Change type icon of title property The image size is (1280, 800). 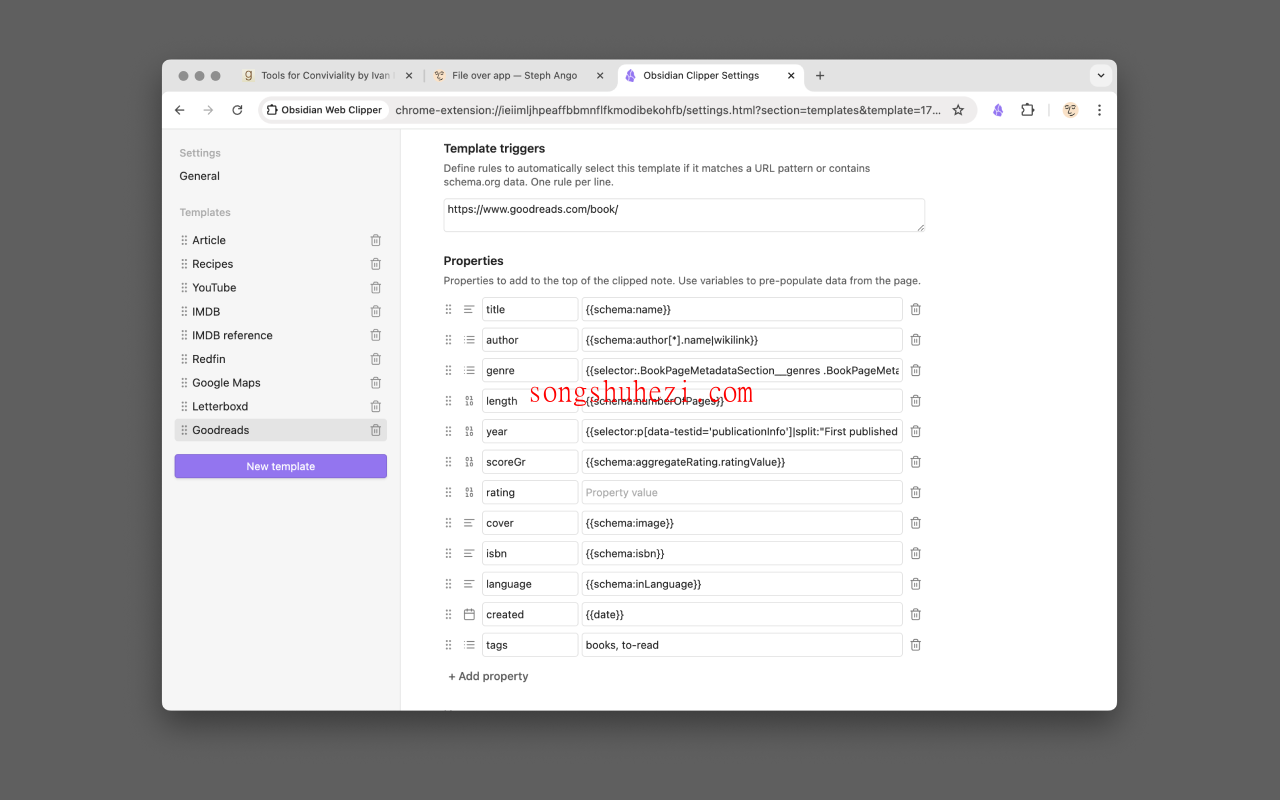pyautogui.click(x=469, y=310)
